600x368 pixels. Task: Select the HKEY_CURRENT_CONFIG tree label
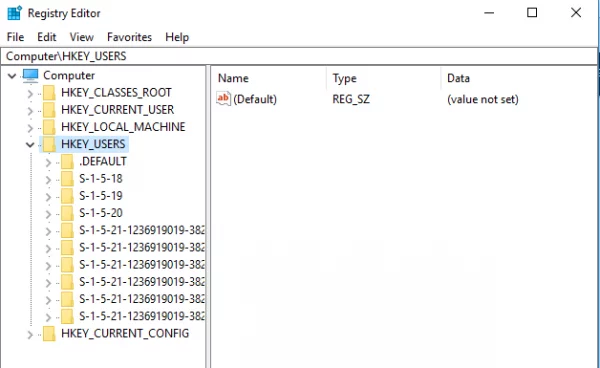click(x=125, y=334)
